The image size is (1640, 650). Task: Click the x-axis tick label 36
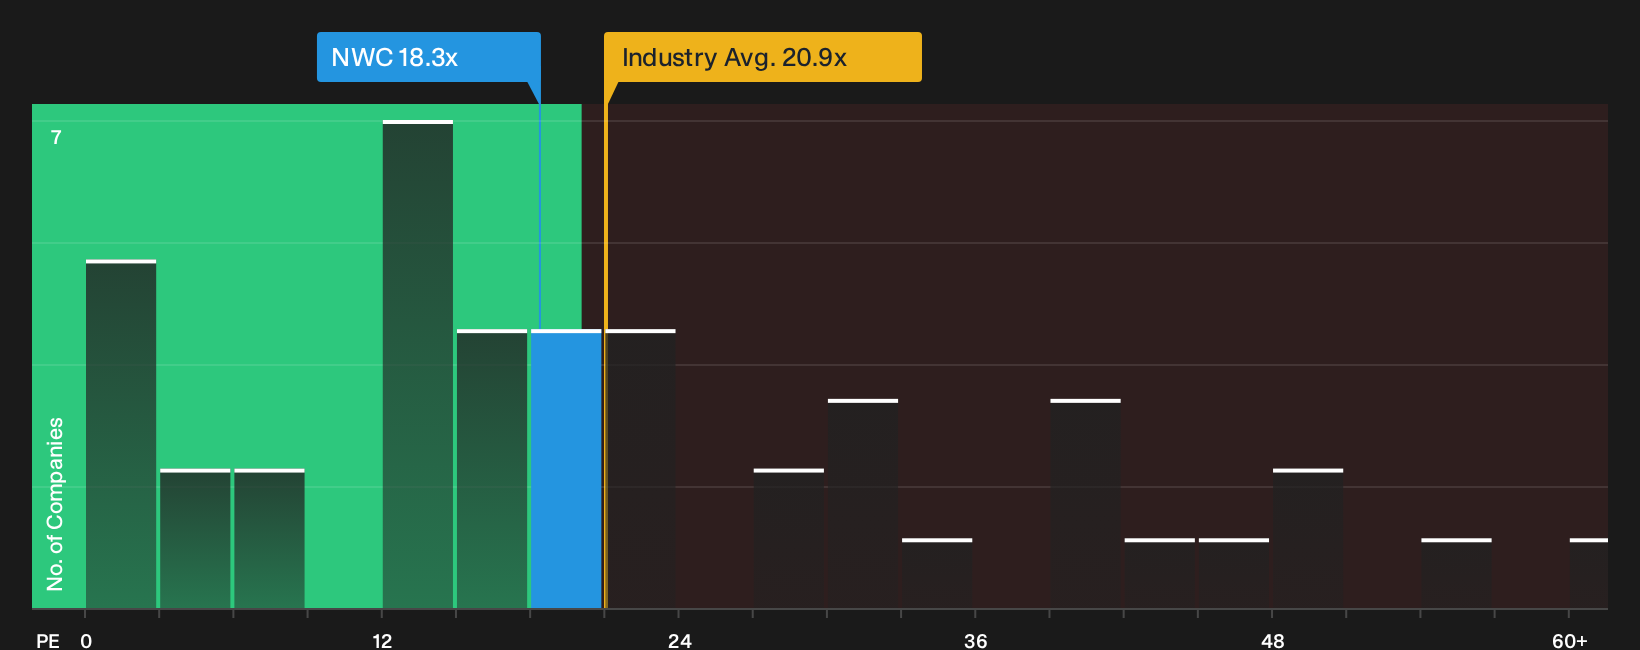[x=975, y=641]
